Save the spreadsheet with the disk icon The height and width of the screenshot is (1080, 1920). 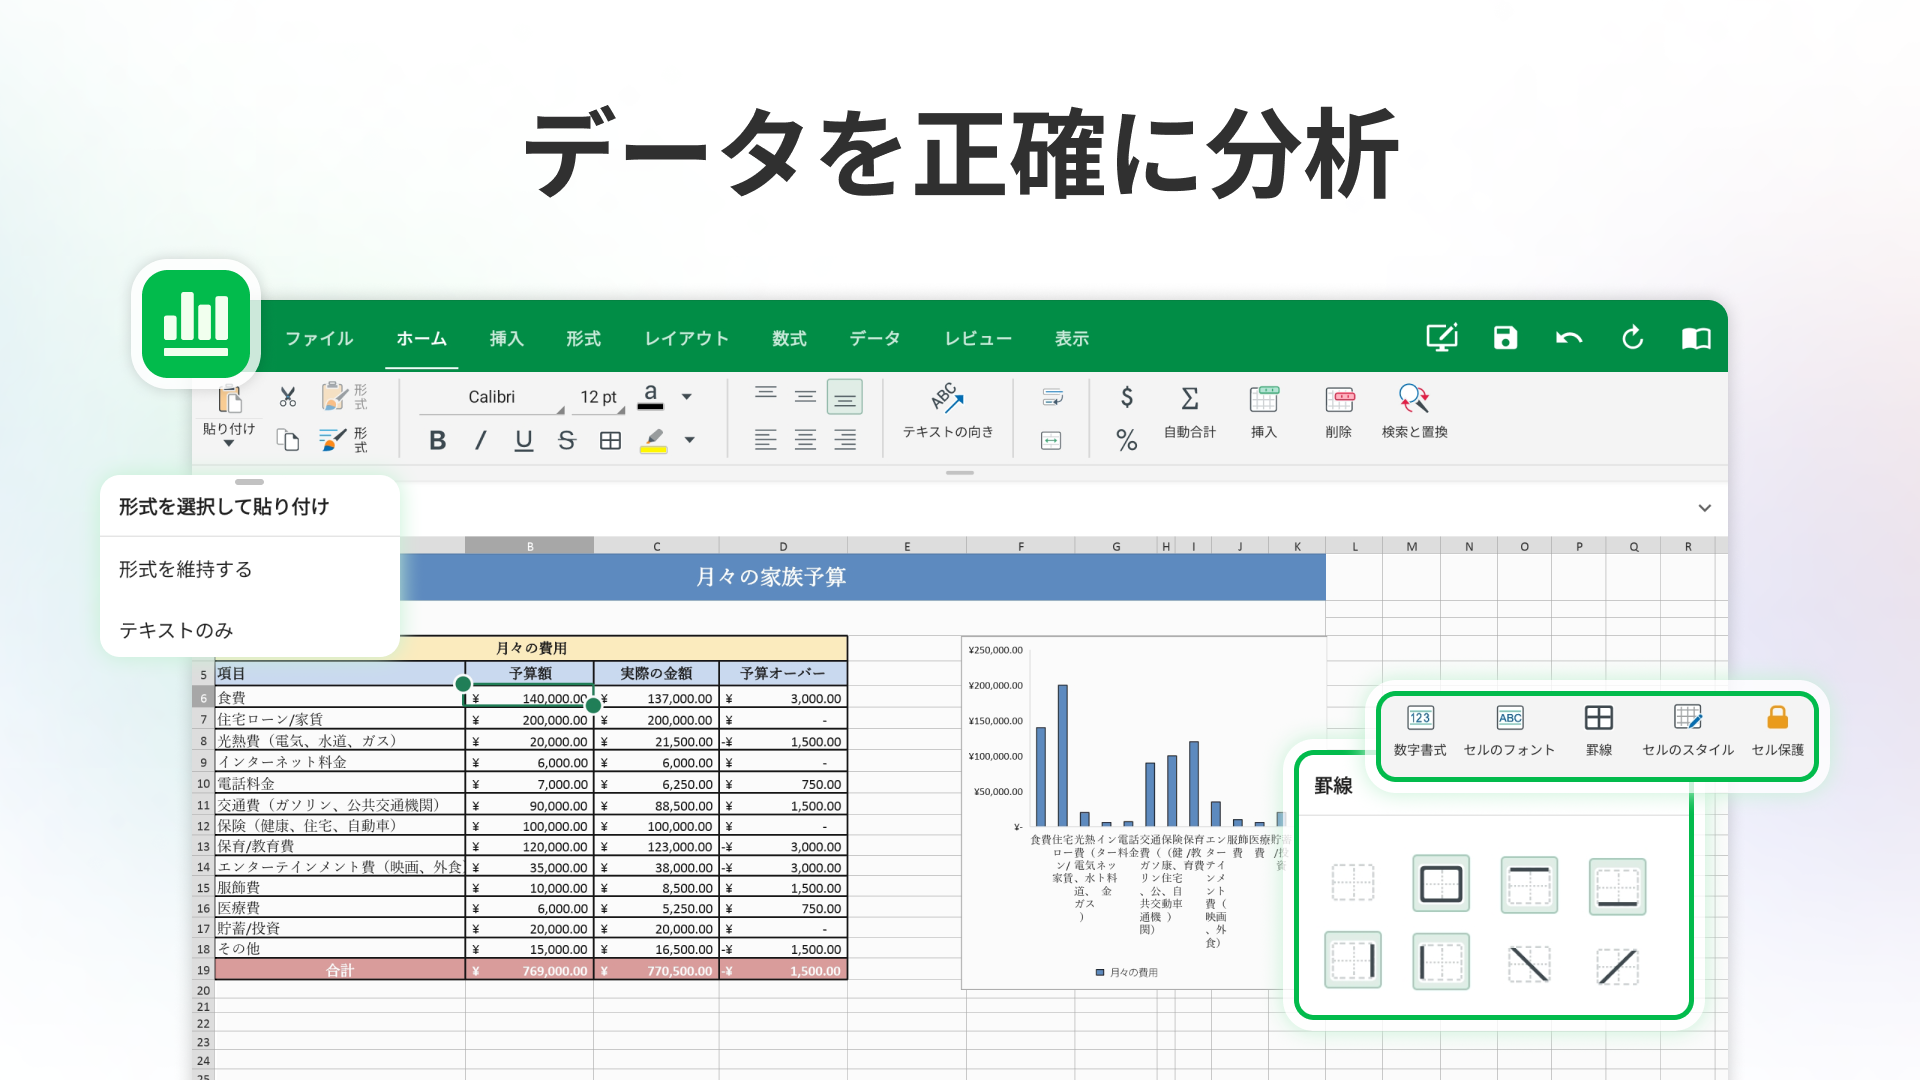coord(1505,337)
